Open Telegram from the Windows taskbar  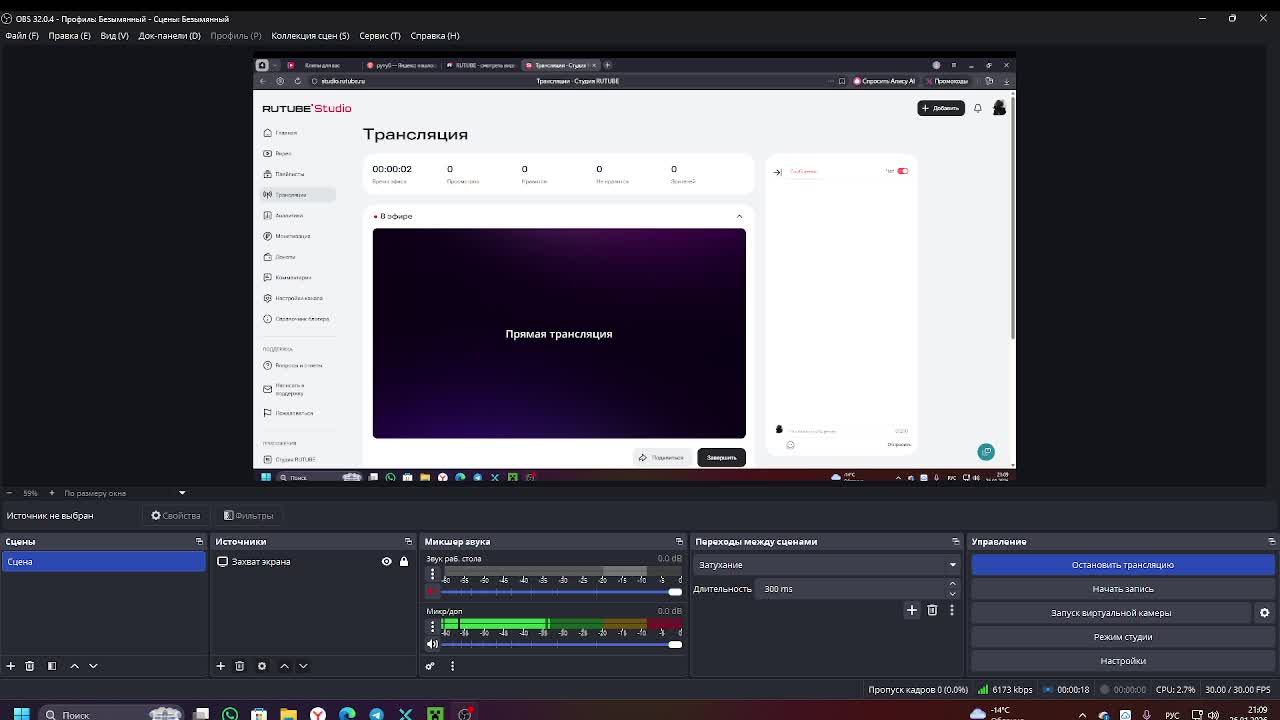pos(376,714)
